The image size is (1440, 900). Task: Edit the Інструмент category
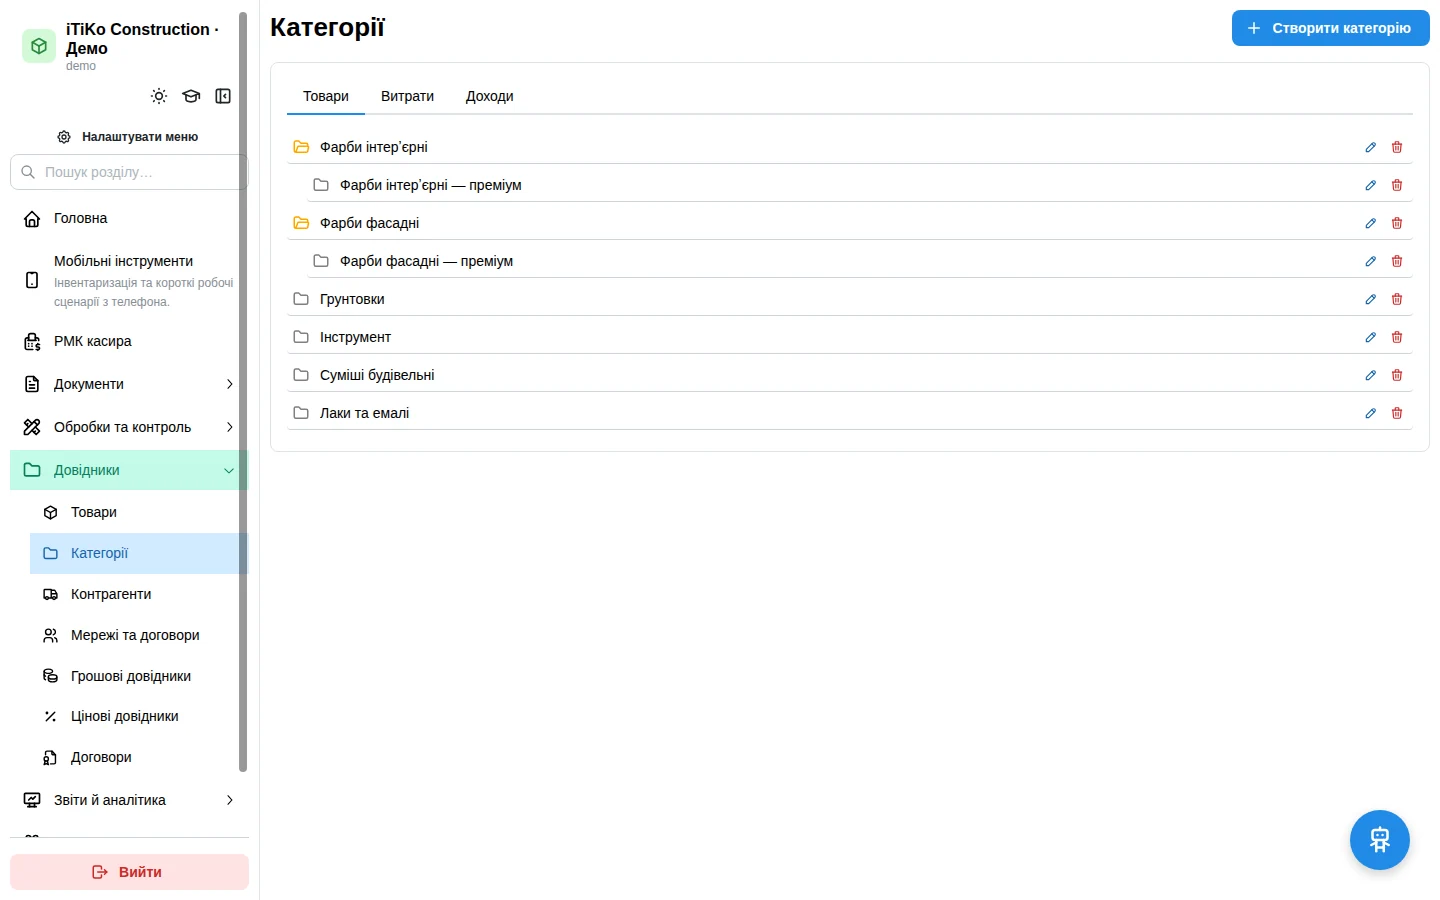coord(1371,337)
